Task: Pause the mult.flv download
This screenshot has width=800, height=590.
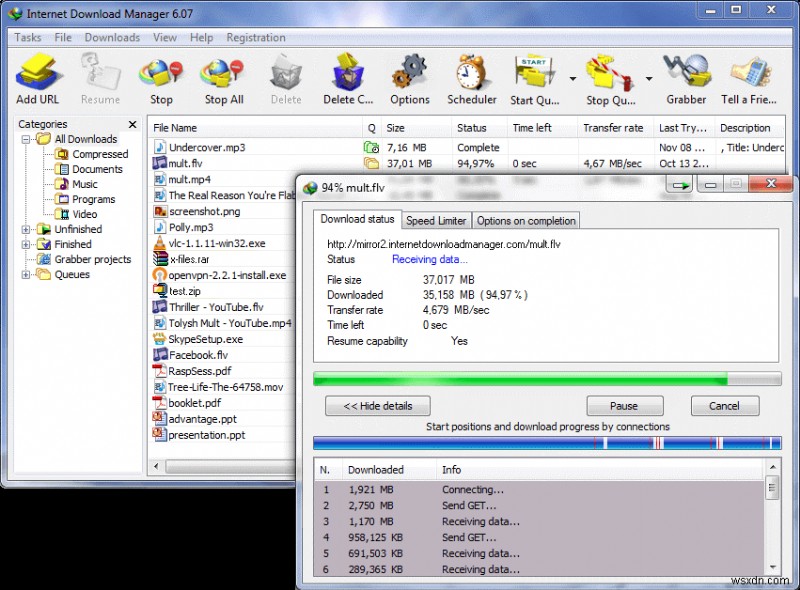Action: pyautogui.click(x=625, y=406)
